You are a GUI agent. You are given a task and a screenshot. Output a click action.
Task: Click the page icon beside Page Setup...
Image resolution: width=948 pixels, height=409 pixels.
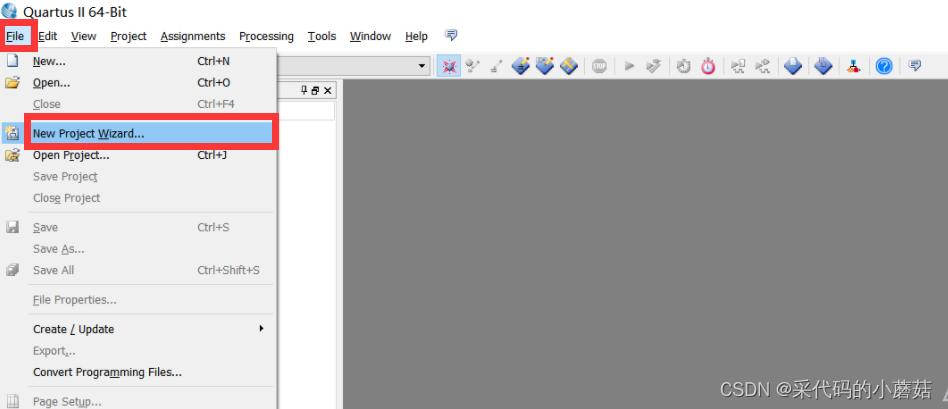(x=13, y=402)
